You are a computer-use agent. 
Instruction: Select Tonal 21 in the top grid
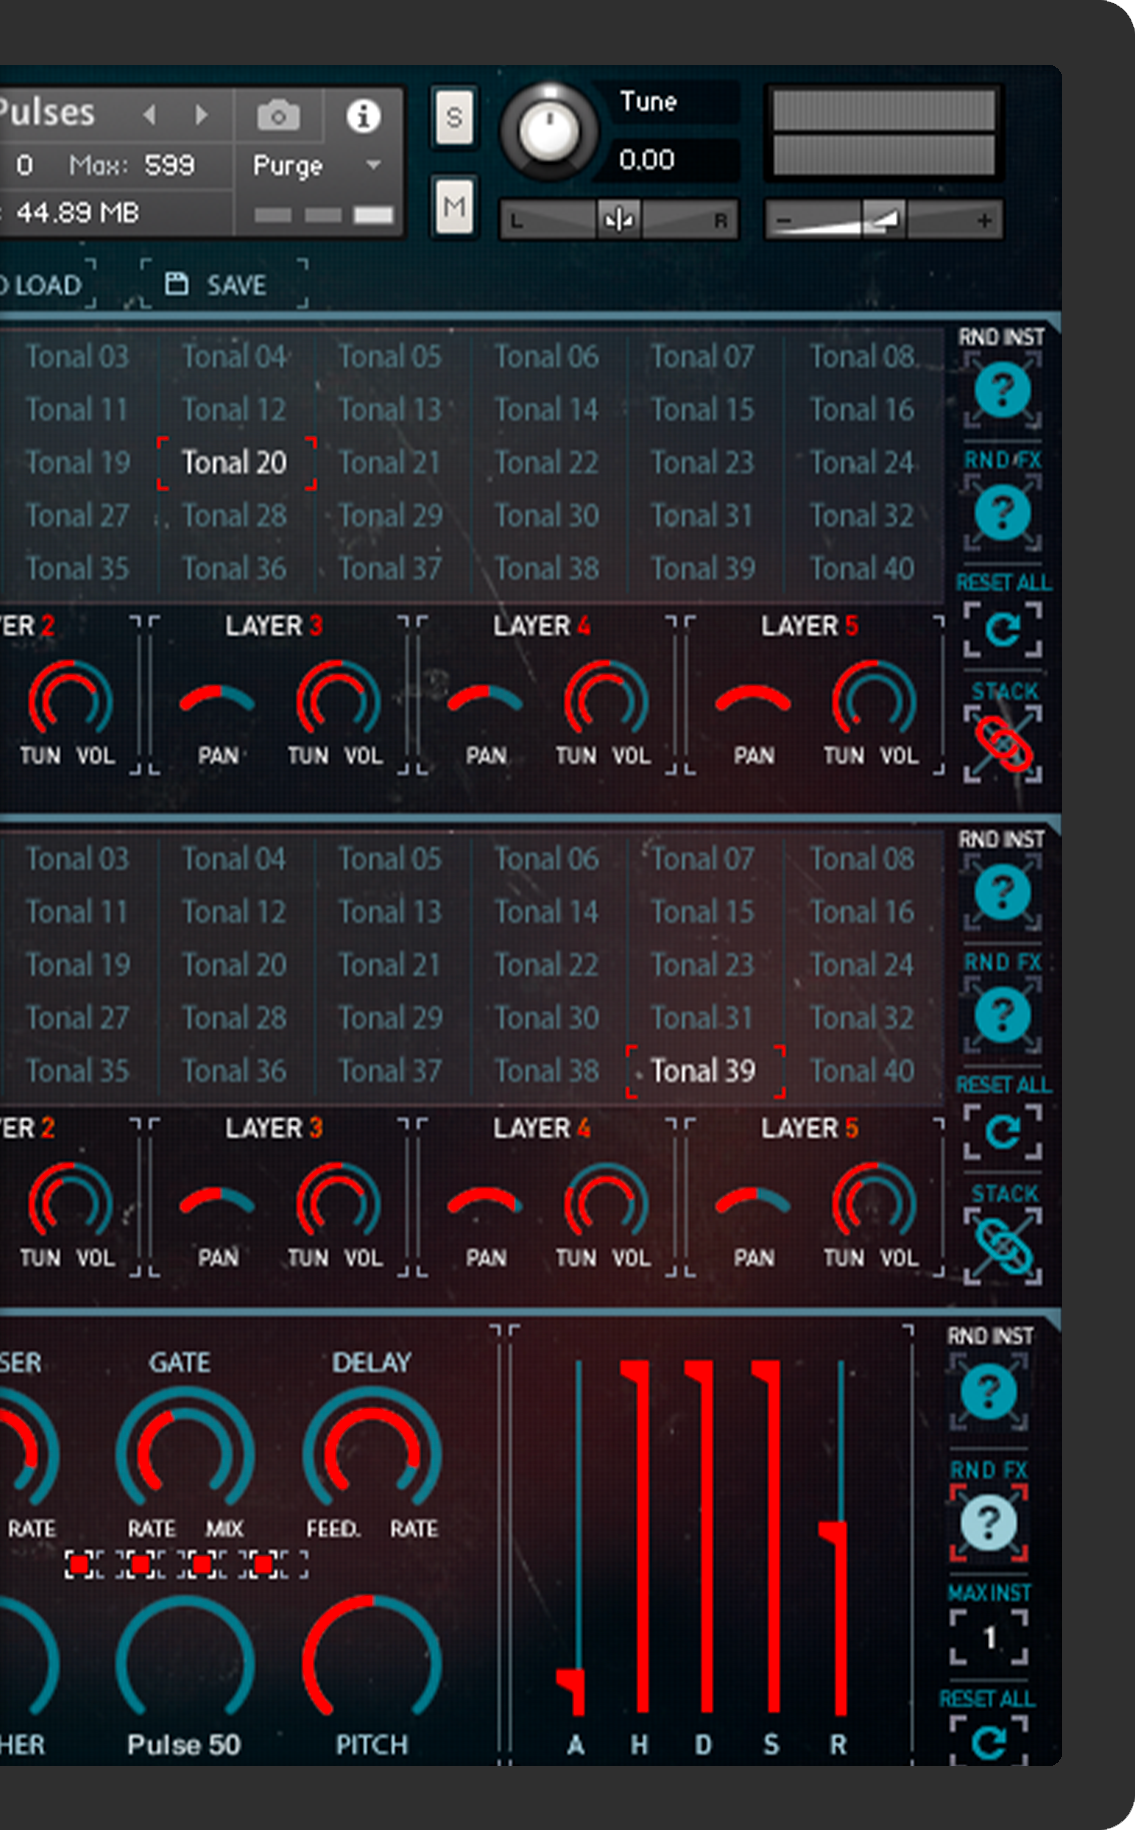point(389,463)
